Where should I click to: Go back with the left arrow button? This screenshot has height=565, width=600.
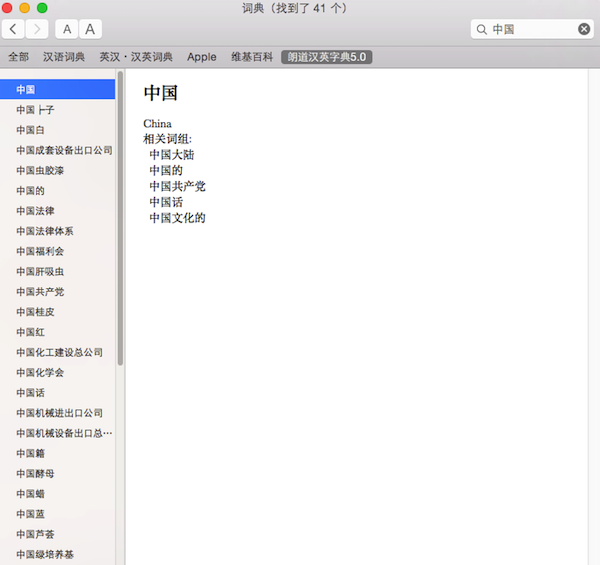(13, 29)
